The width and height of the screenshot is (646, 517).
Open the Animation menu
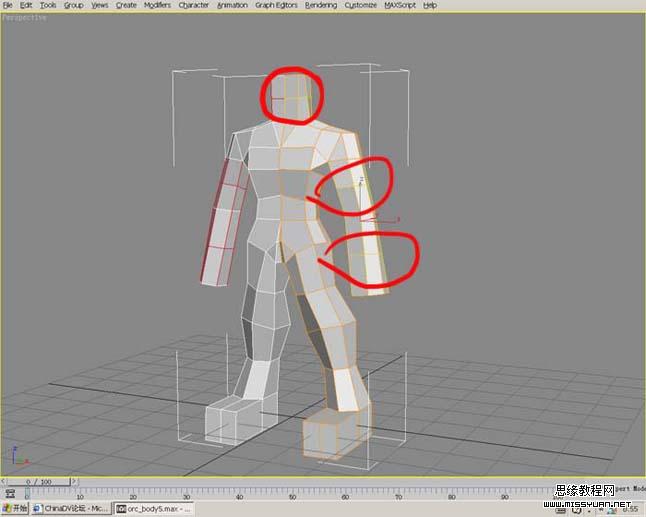click(232, 5)
